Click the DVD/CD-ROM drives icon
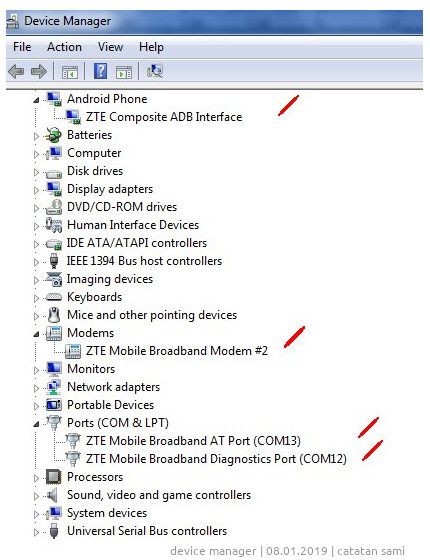430x560 pixels. coord(54,207)
